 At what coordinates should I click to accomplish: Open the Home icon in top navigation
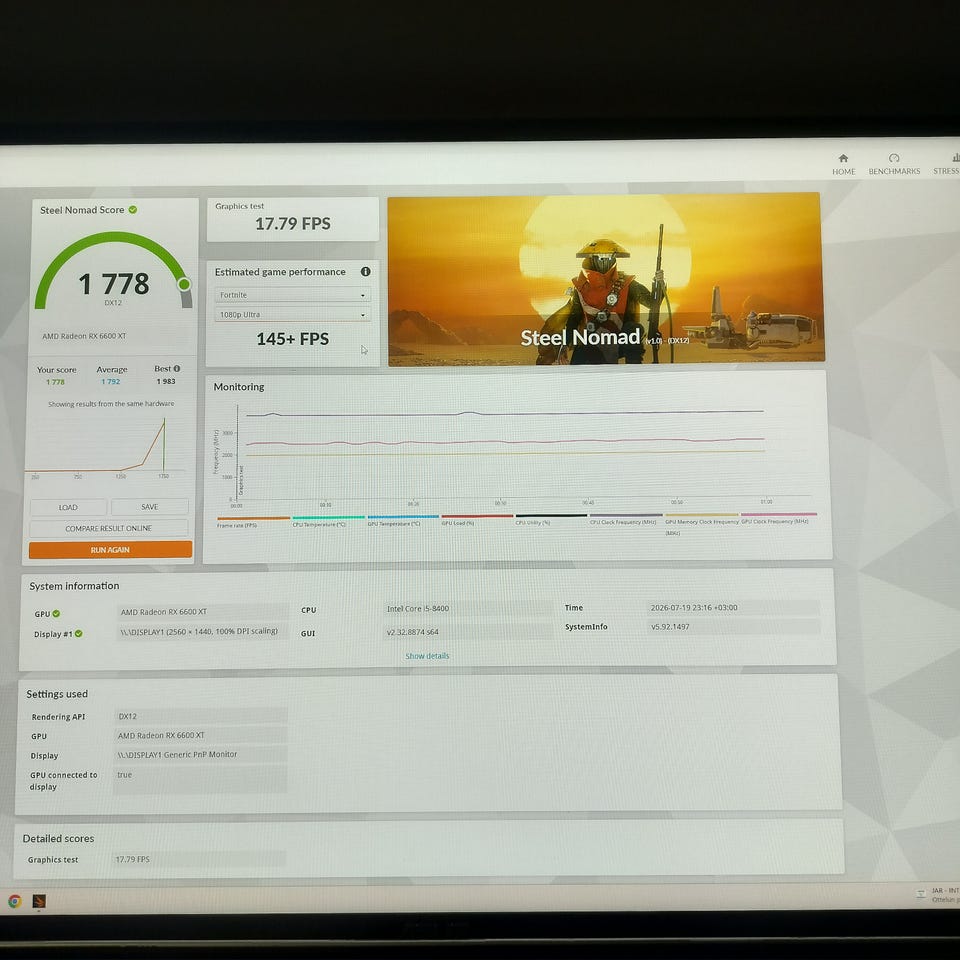843,159
